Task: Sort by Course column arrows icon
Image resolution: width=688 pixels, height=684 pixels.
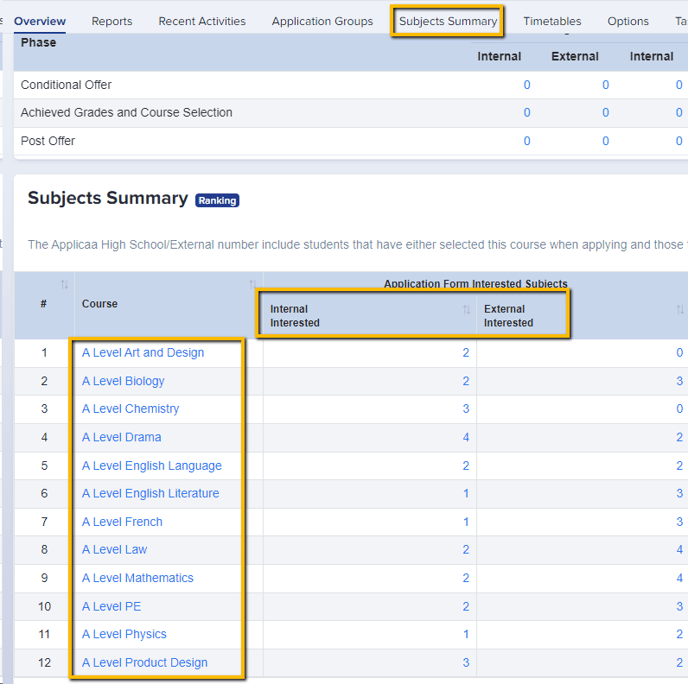Action: [x=253, y=285]
